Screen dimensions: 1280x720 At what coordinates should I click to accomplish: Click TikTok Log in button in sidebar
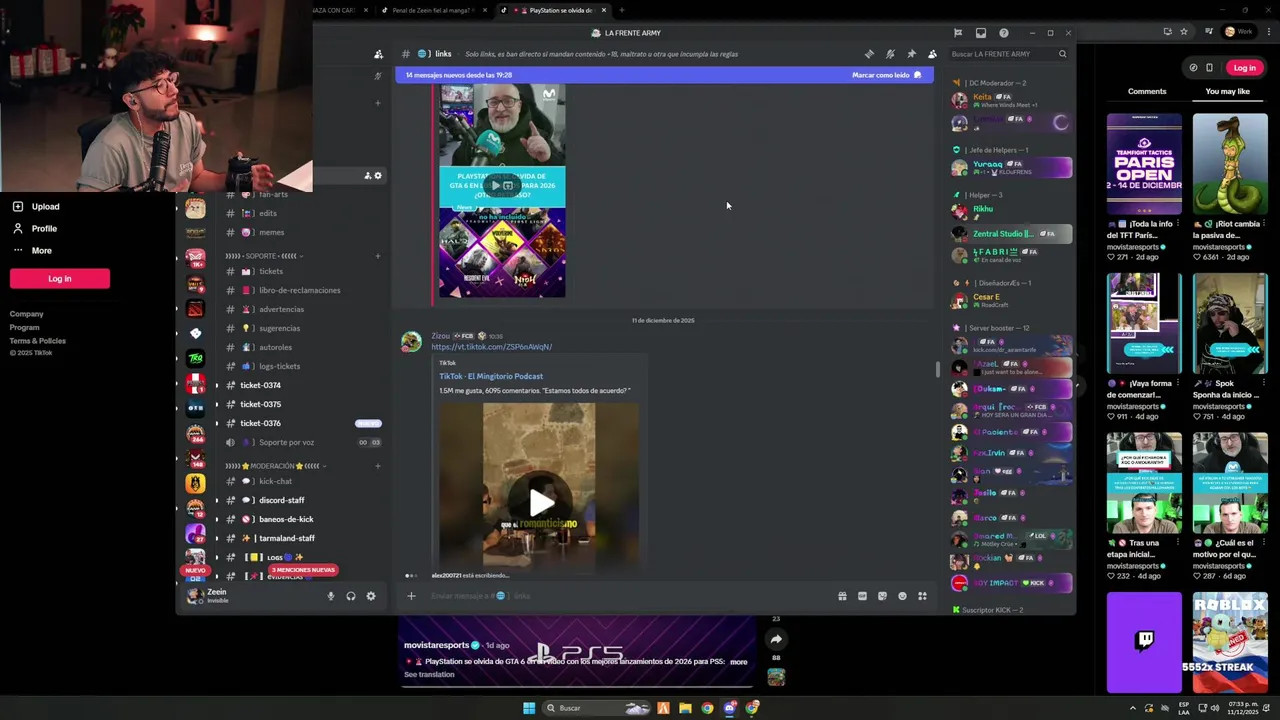click(60, 278)
